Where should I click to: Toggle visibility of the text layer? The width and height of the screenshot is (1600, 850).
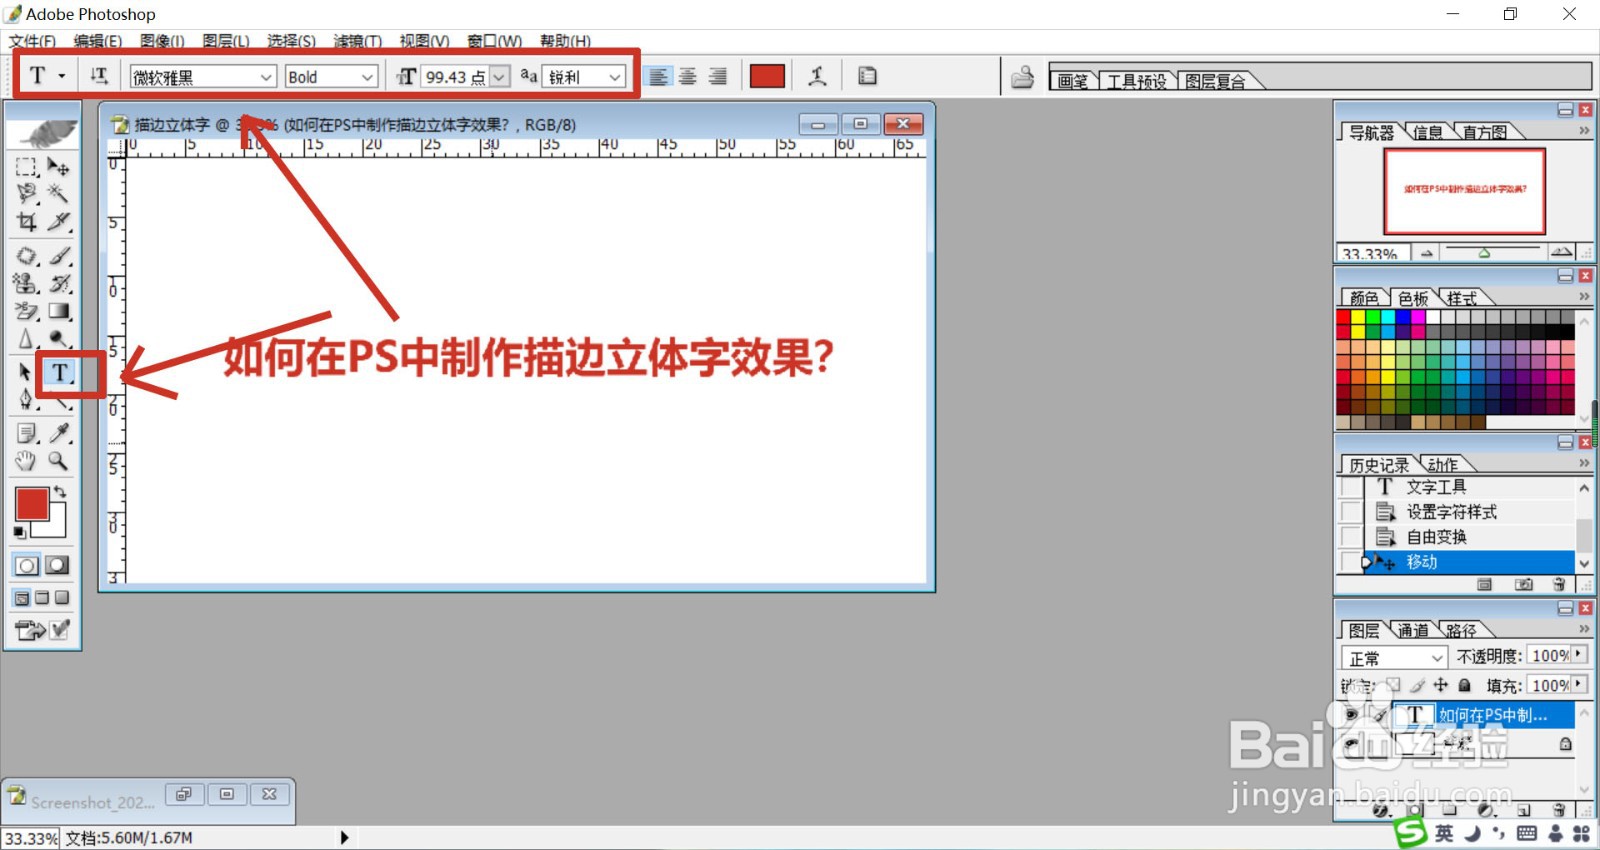point(1351,715)
